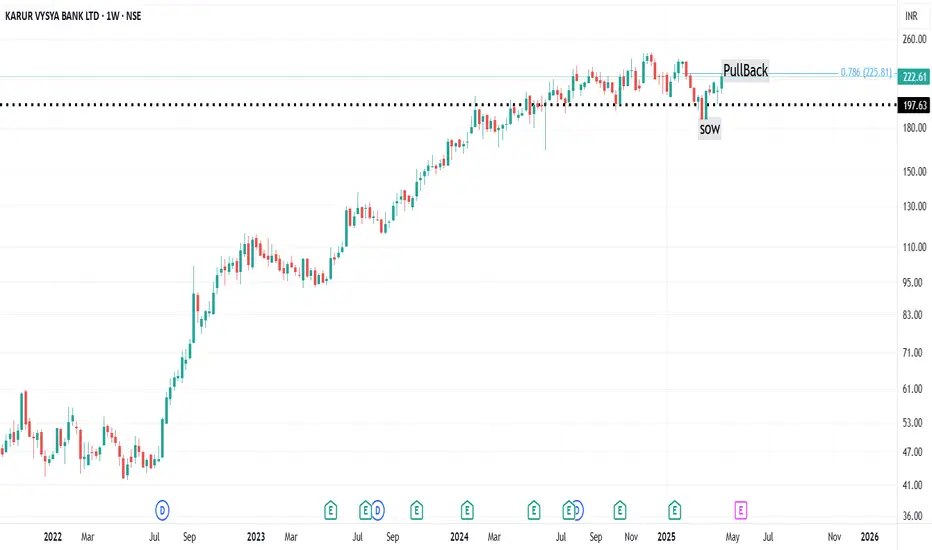Select the dividend marker near August 2023
The height and width of the screenshot is (550, 932).
point(378,510)
